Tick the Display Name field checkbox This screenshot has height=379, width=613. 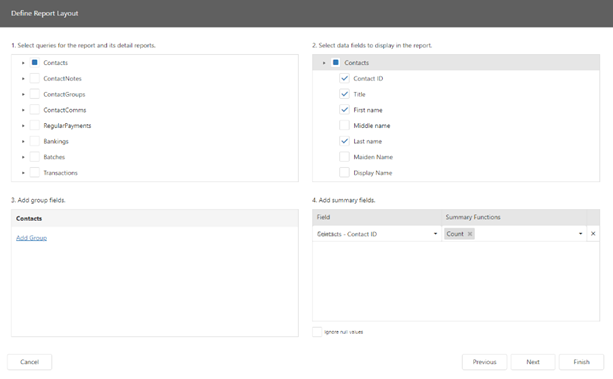click(344, 172)
